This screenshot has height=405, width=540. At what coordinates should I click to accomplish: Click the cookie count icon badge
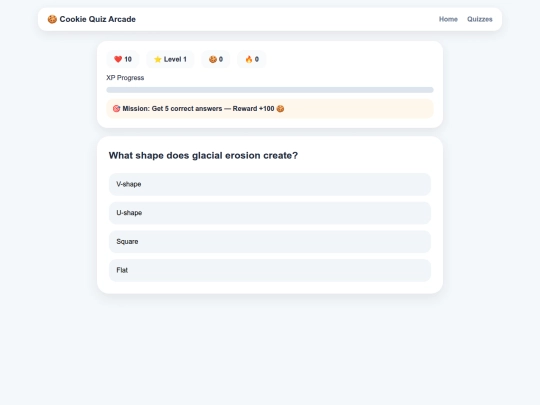coord(213,59)
